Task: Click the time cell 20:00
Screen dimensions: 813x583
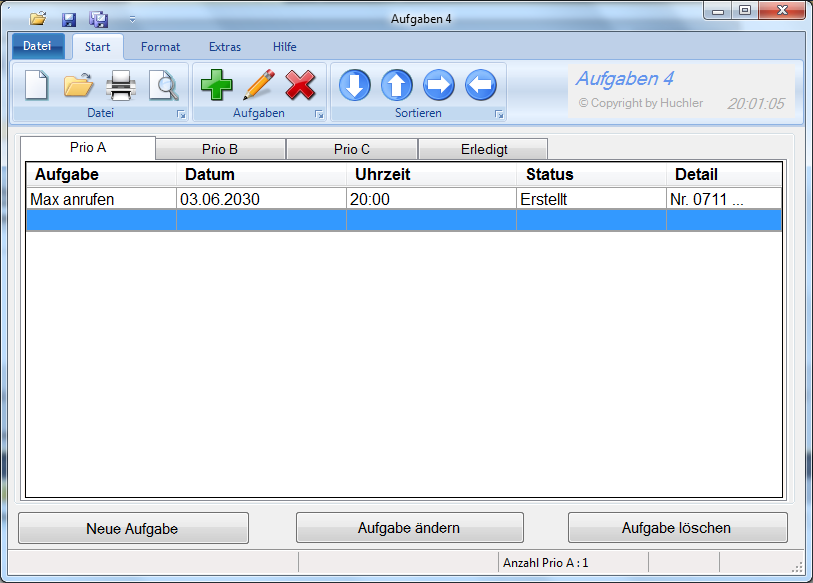Action: (431, 199)
